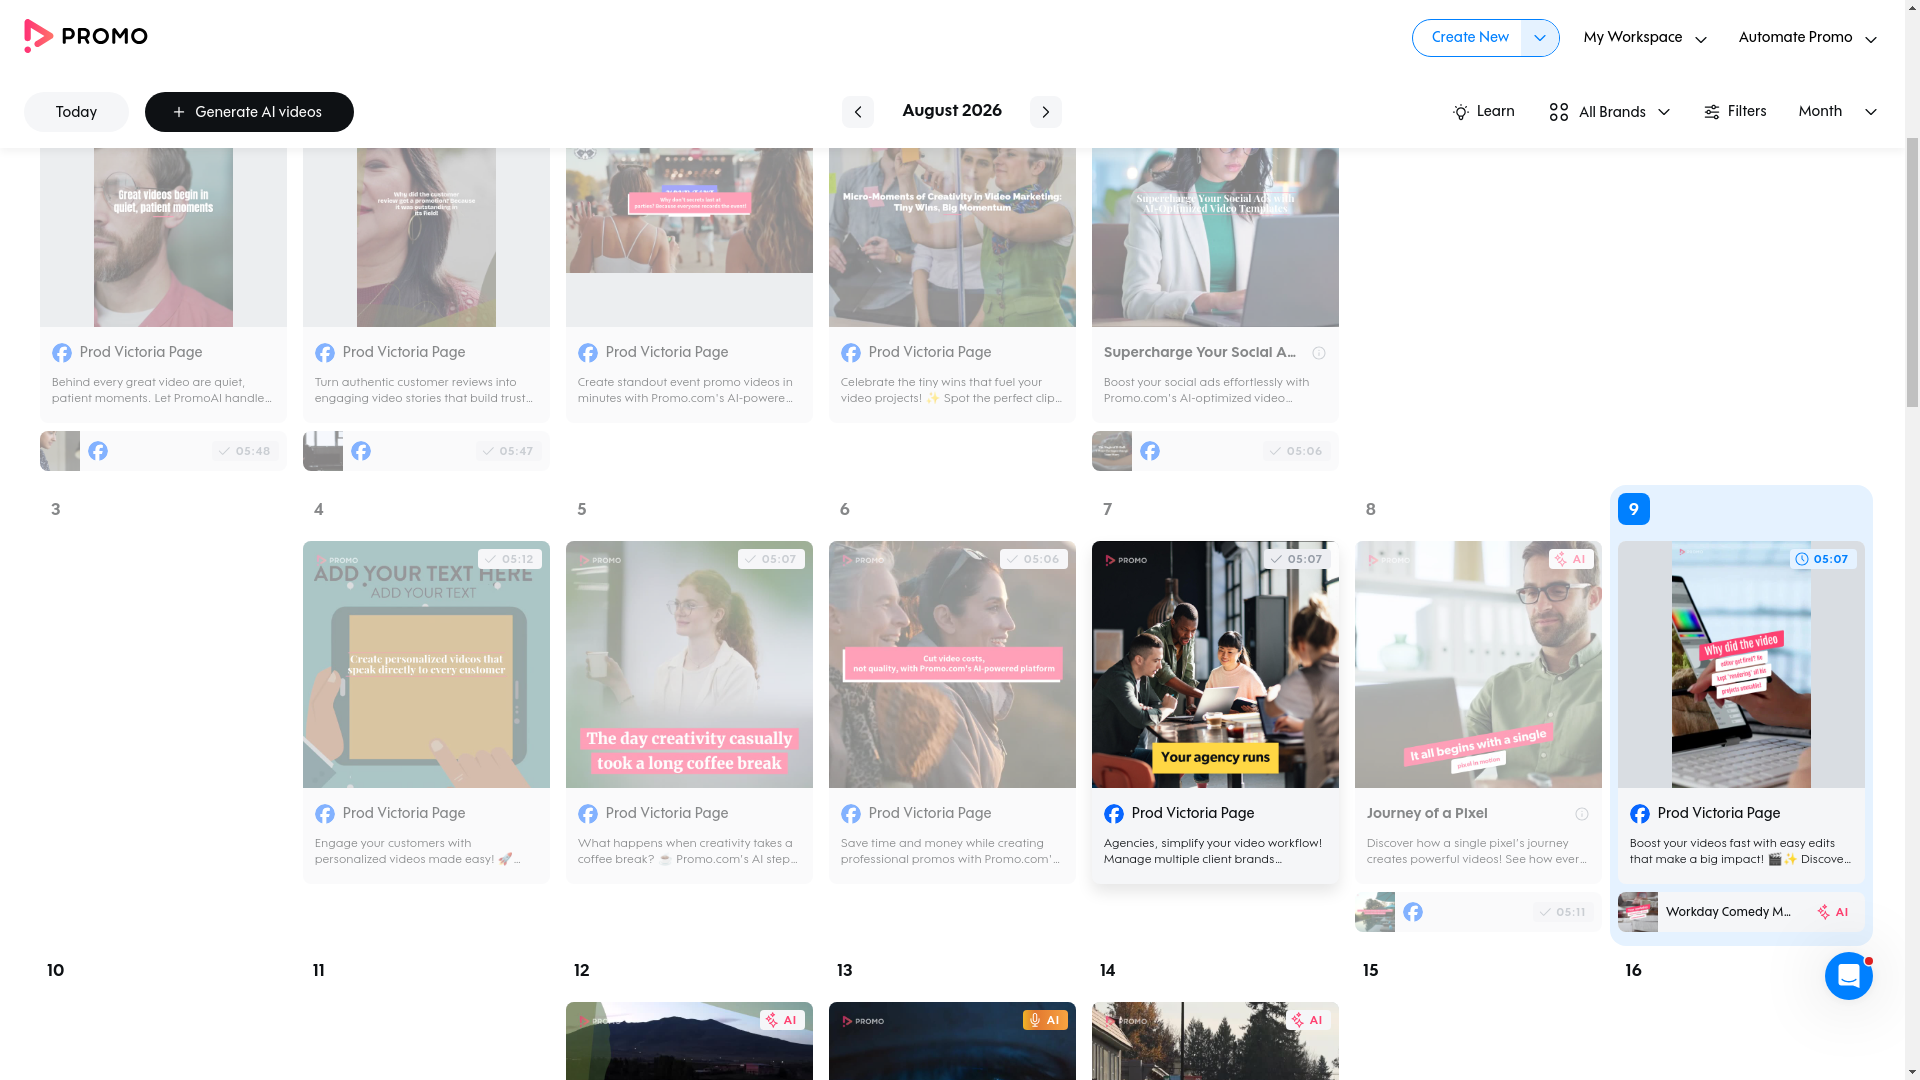Click 'Agencies, simplify your video workflow!' description
The image size is (1920, 1080).
tap(1213, 851)
